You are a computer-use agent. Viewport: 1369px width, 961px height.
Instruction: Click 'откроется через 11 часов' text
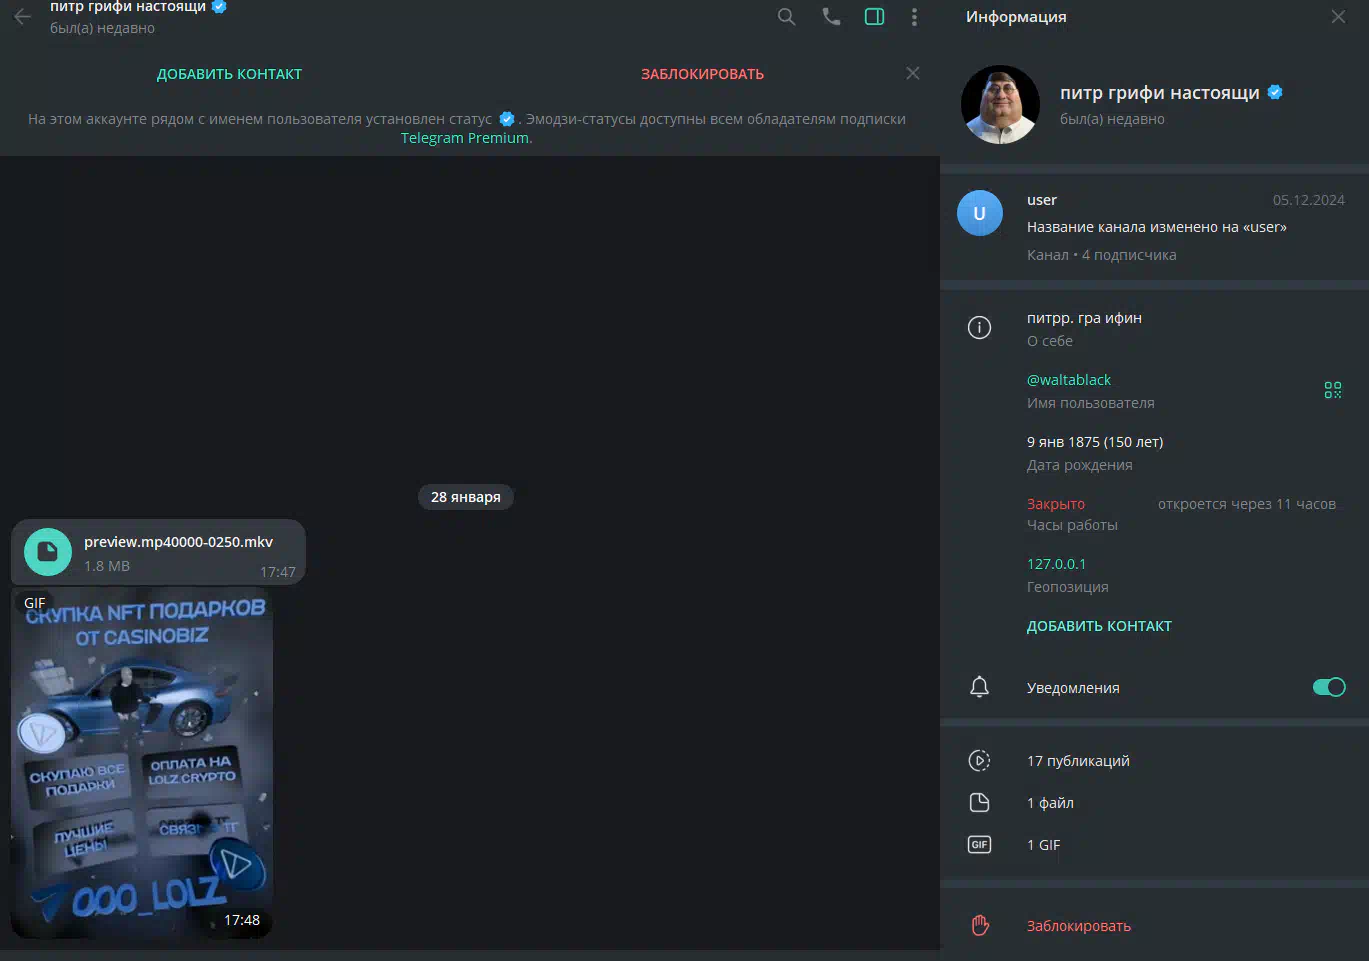point(1247,504)
